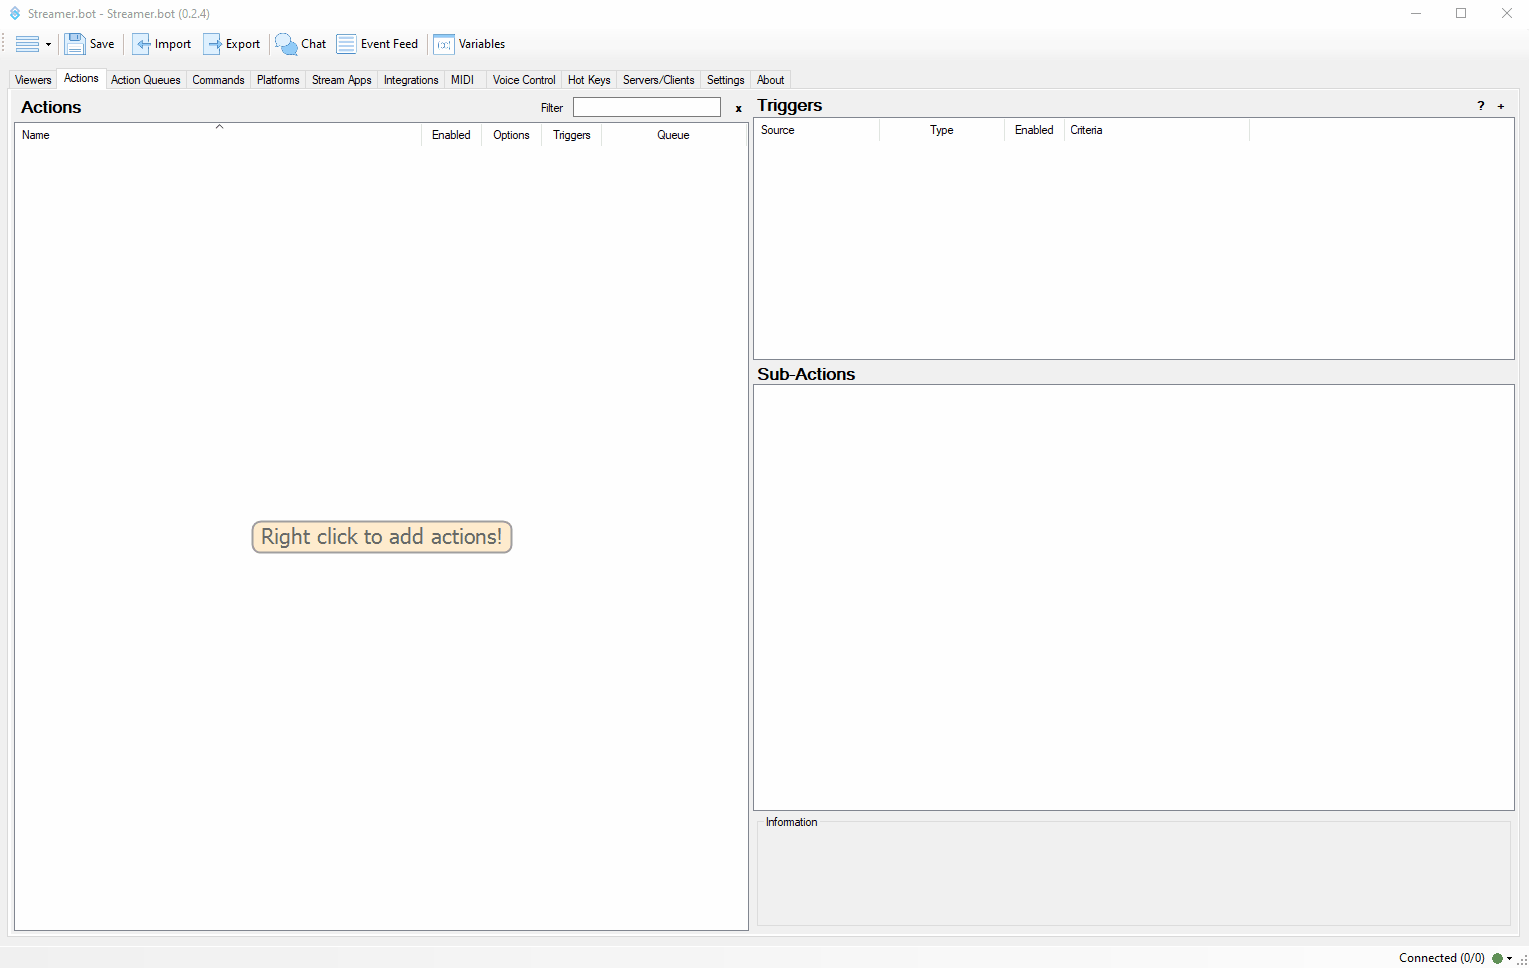Click the Queue column header
The height and width of the screenshot is (968, 1529).
(673, 135)
